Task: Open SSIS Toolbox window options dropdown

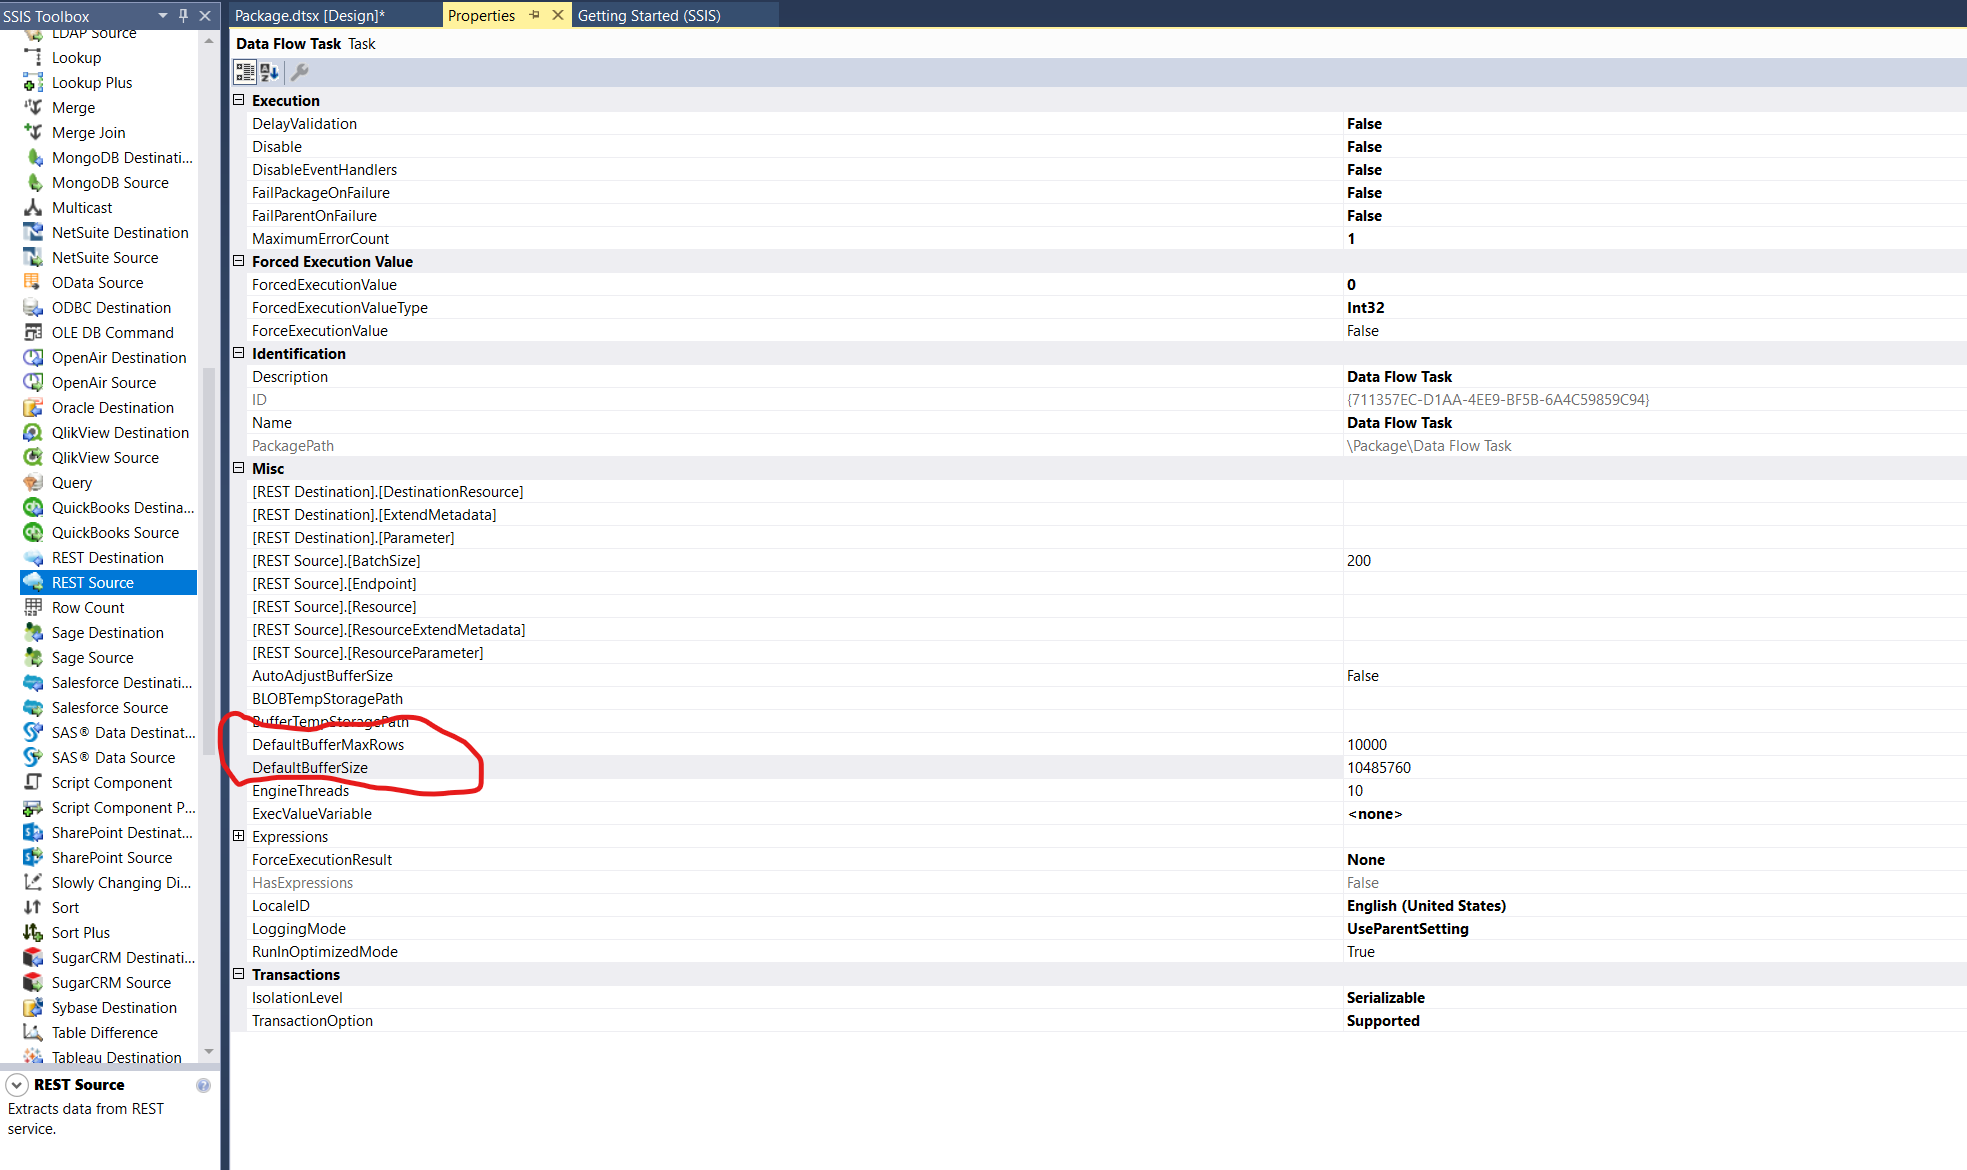Action: click(x=162, y=16)
